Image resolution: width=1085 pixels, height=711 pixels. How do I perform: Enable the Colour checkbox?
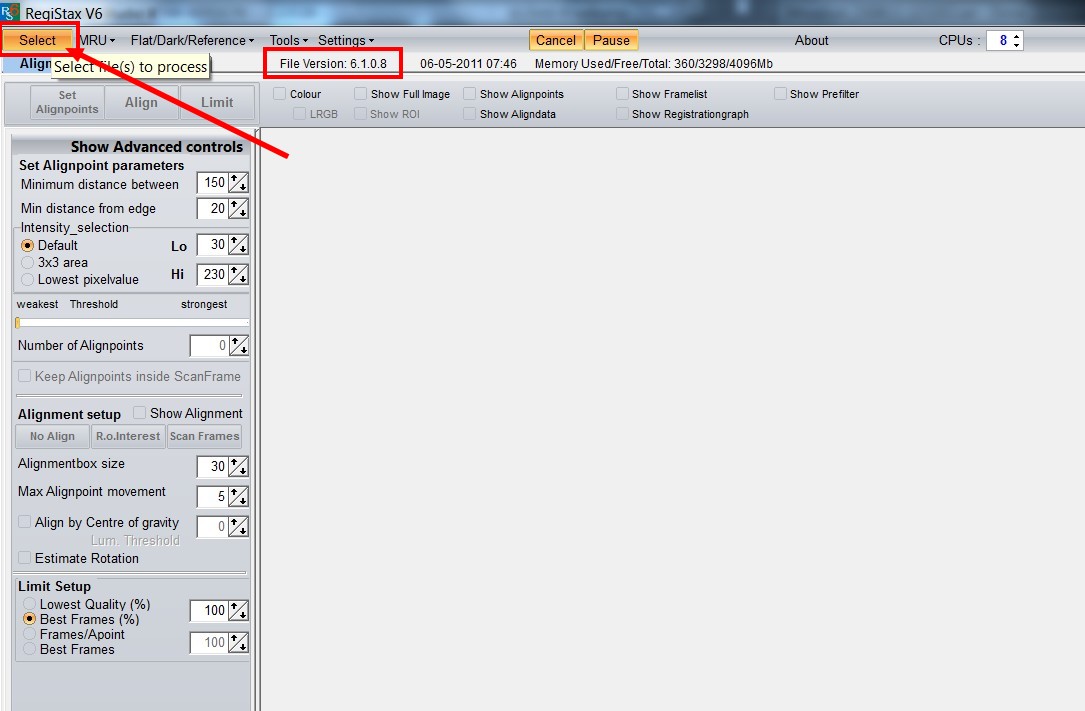280,93
